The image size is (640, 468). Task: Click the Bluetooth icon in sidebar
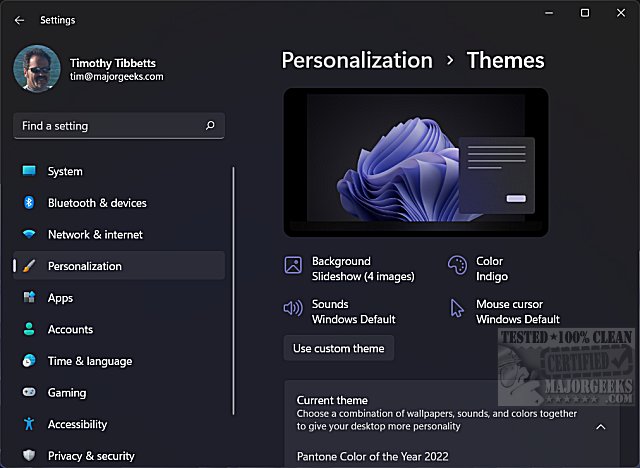tap(29, 202)
